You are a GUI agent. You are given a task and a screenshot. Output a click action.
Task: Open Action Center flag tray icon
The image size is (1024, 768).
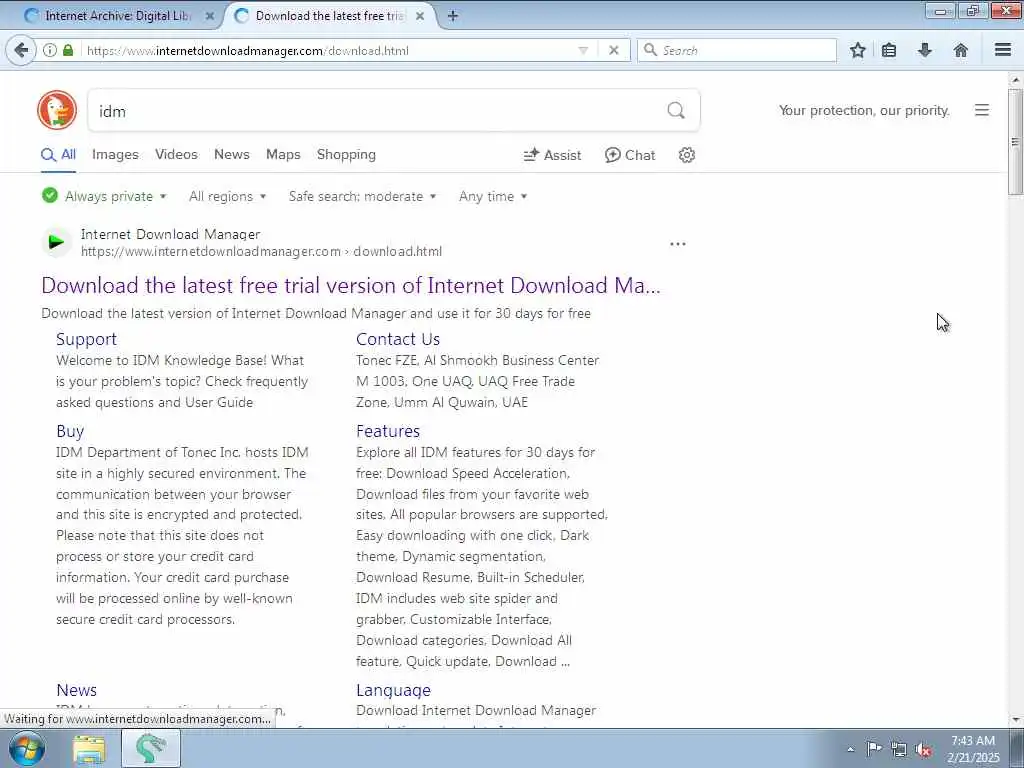(x=874, y=749)
